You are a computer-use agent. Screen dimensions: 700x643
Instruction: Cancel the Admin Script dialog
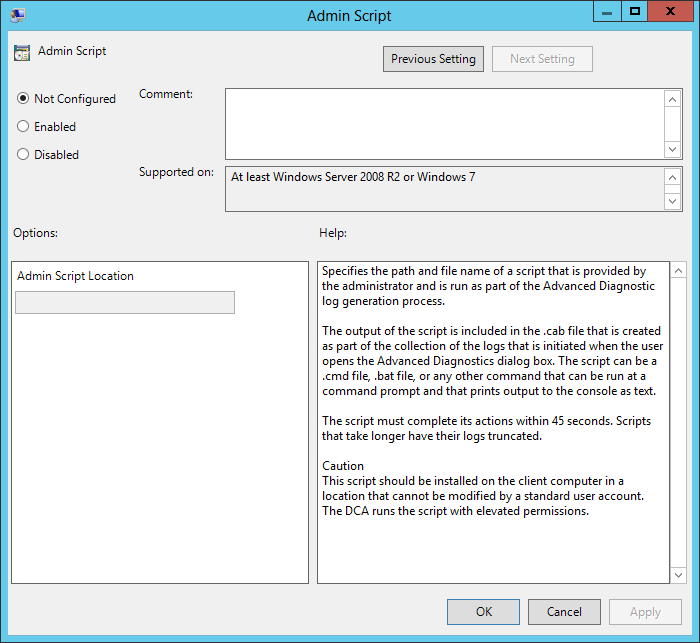click(564, 612)
